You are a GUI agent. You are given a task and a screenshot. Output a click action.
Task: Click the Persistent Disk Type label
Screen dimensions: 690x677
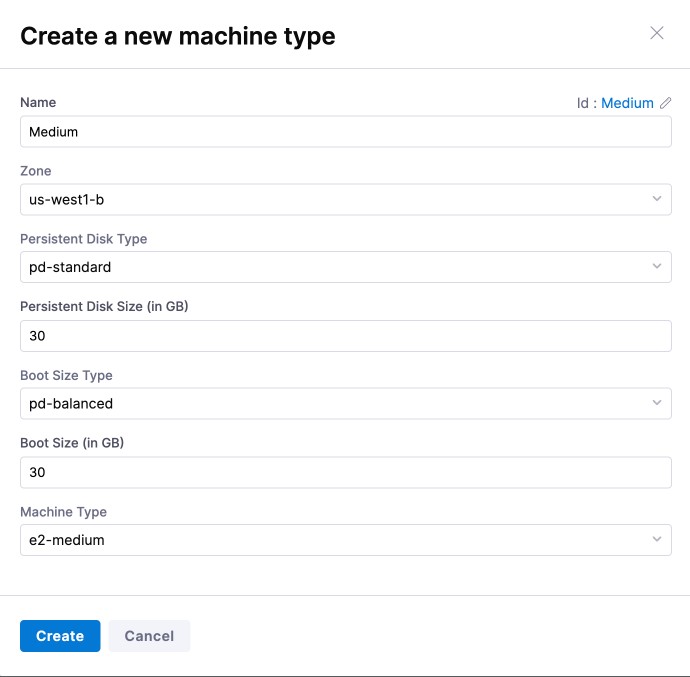tap(84, 239)
